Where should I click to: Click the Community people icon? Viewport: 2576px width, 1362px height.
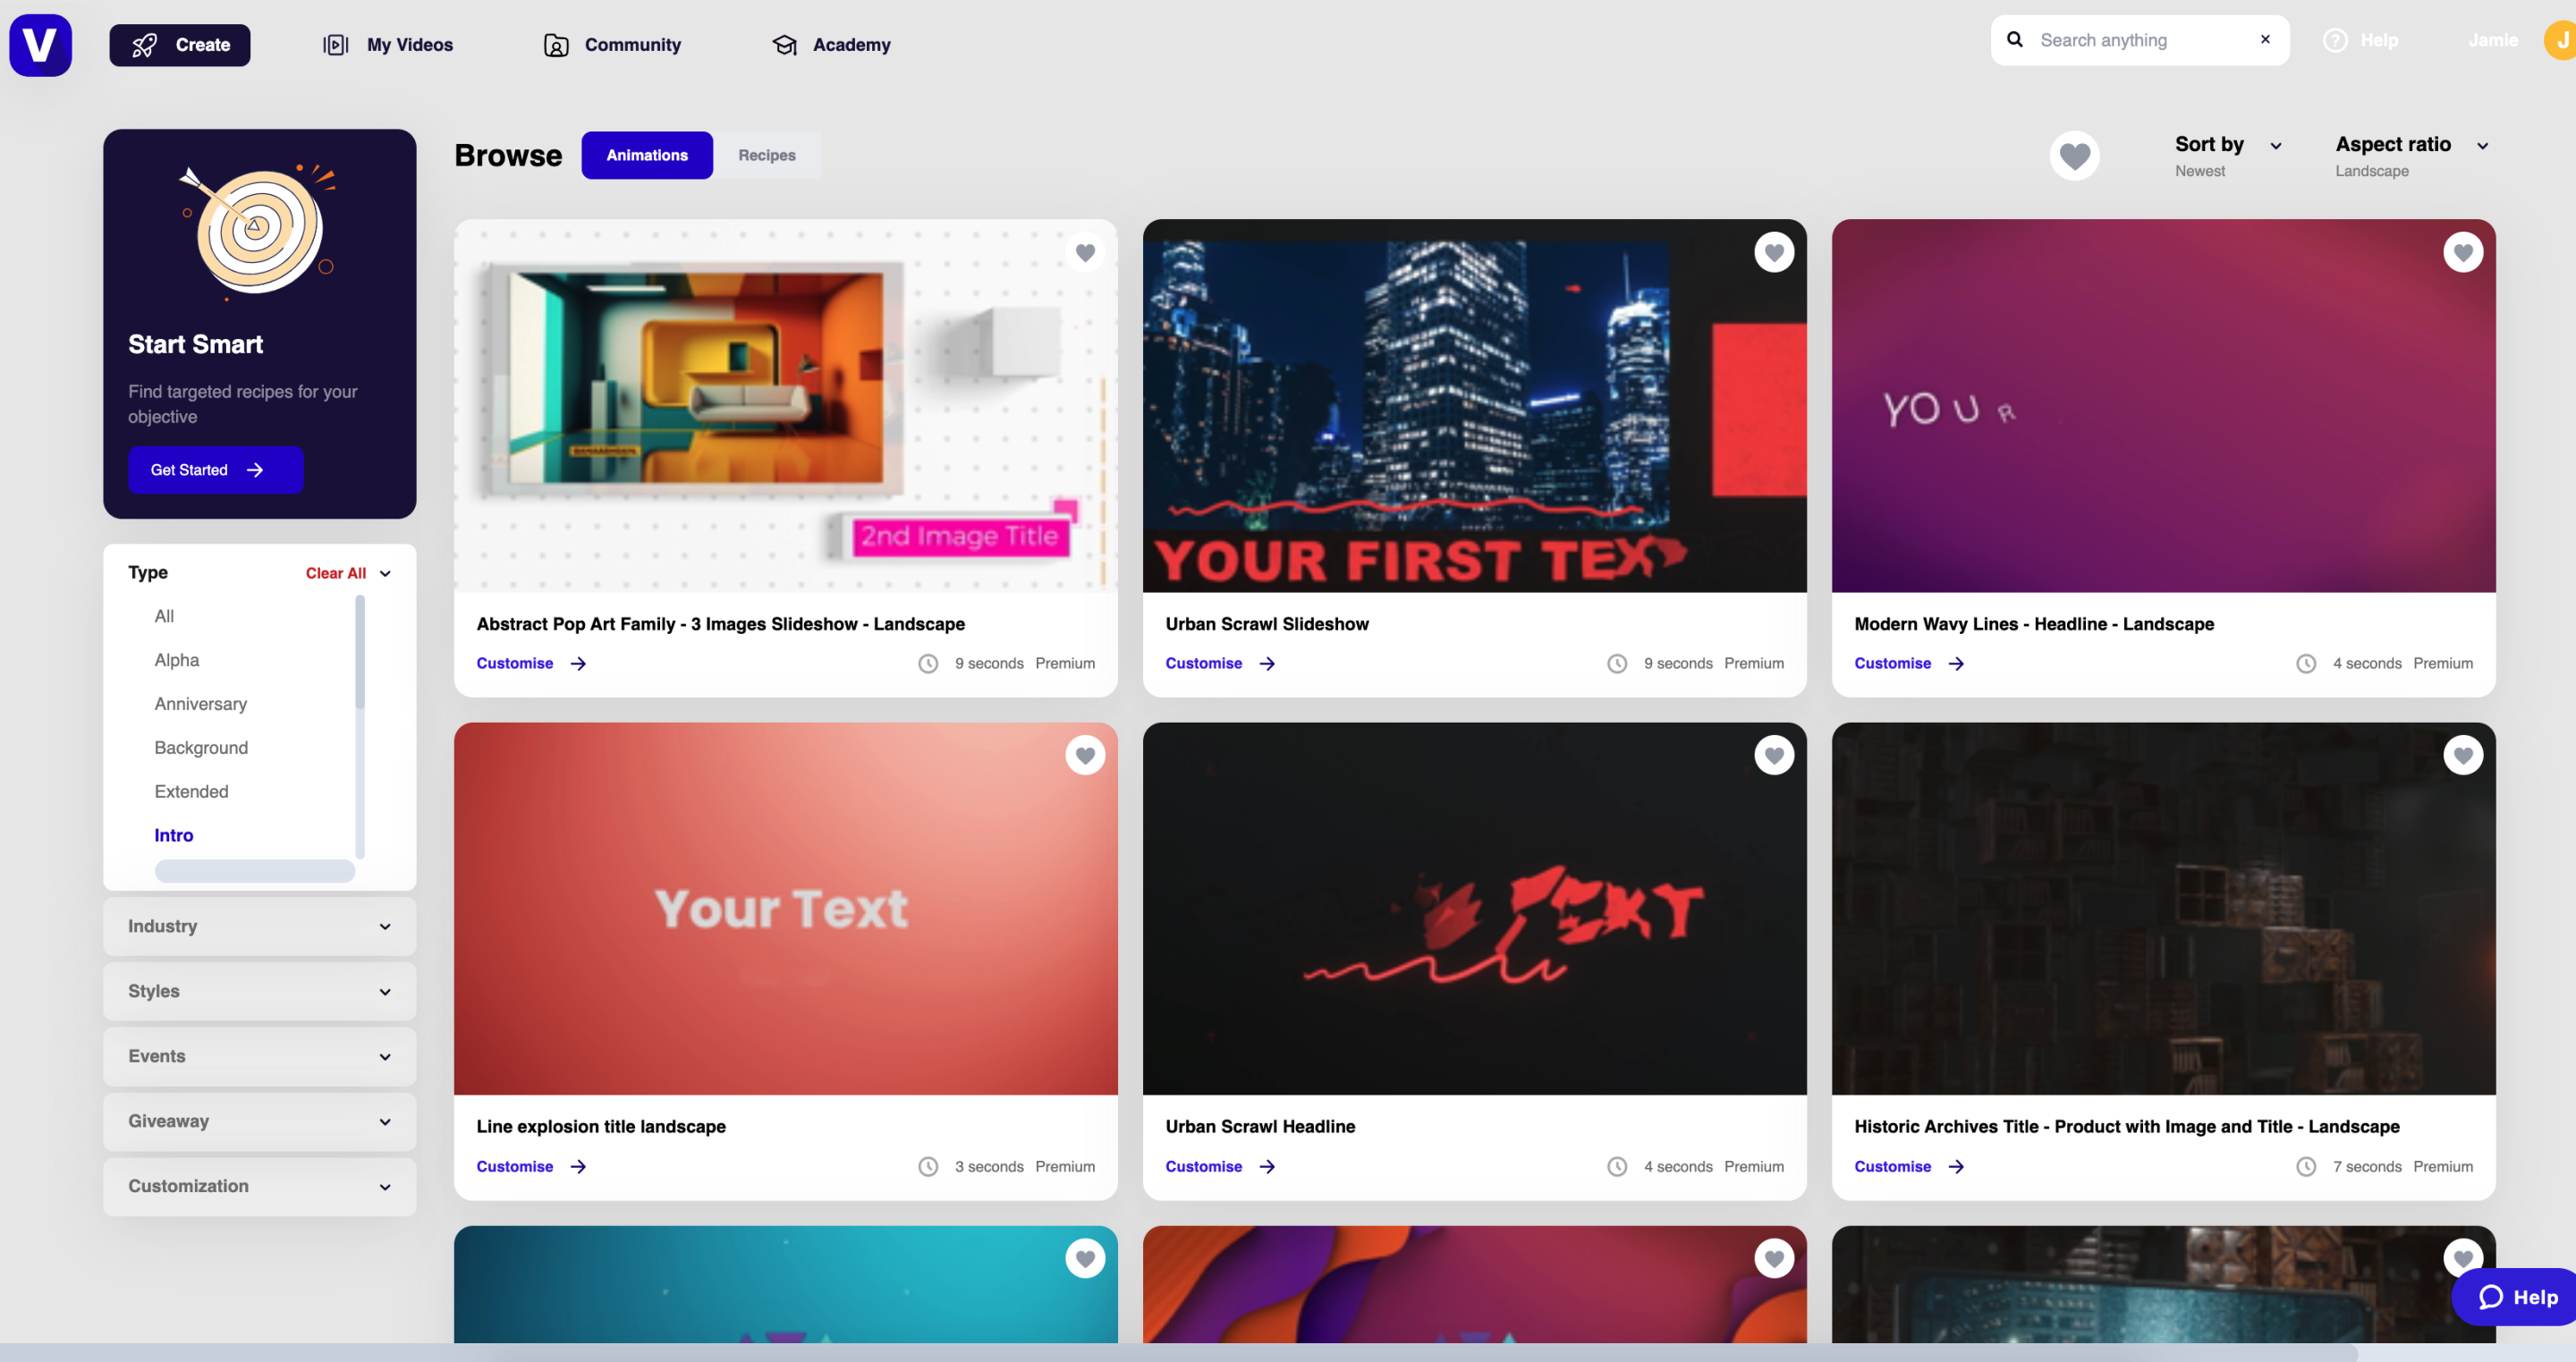pos(556,45)
